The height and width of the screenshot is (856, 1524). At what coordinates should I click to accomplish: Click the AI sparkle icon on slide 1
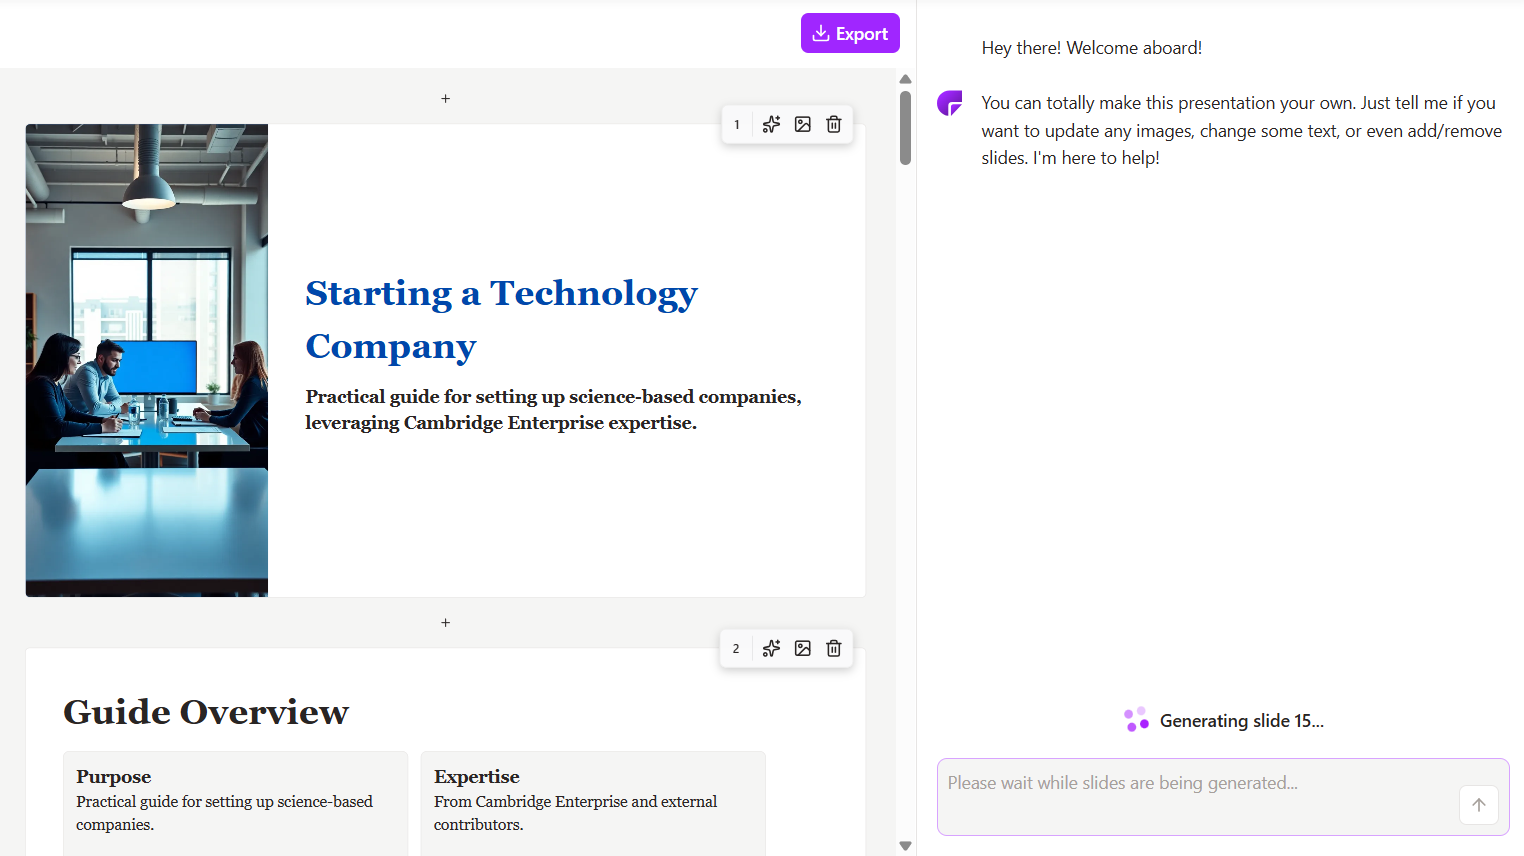point(771,125)
